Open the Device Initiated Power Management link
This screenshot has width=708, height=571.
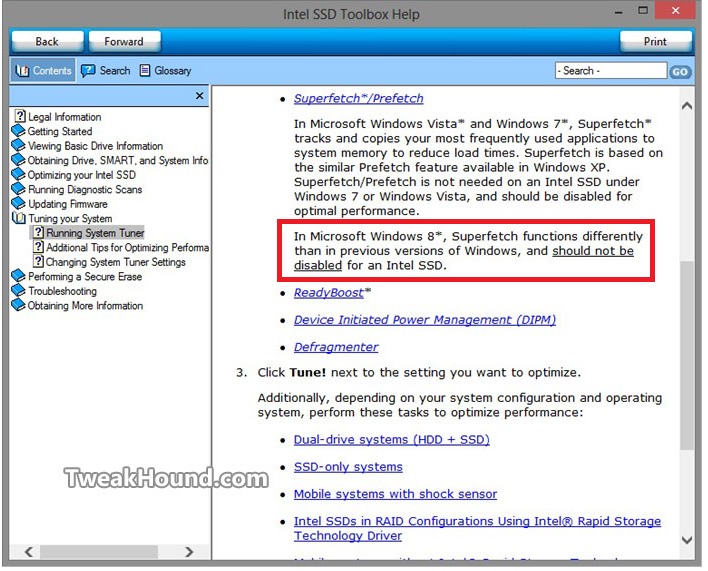[424, 320]
